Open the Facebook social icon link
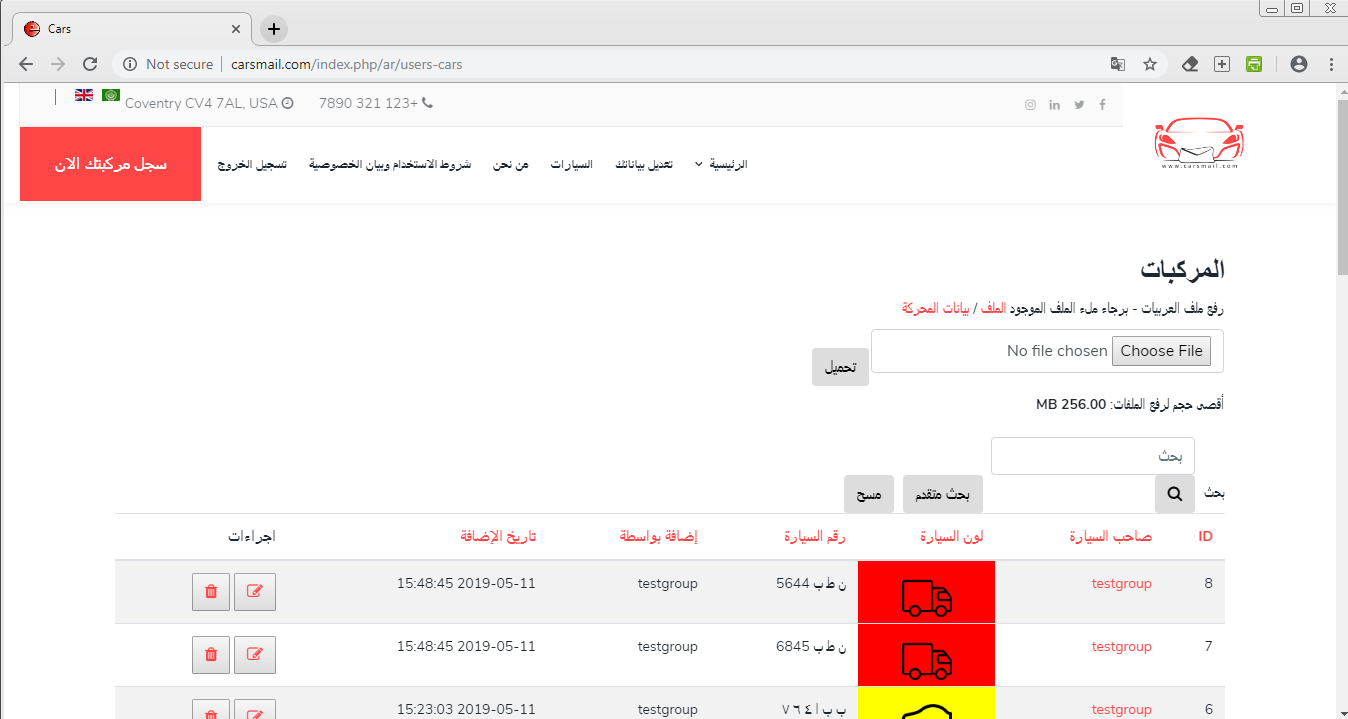Image resolution: width=1348 pixels, height=719 pixels. click(1102, 105)
